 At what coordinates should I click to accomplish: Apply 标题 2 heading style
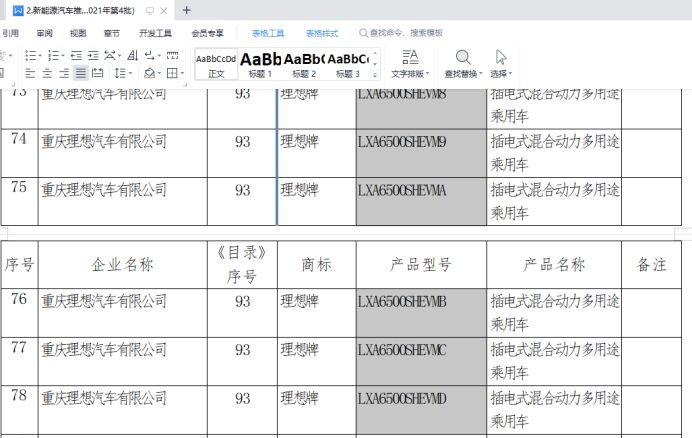[x=304, y=64]
